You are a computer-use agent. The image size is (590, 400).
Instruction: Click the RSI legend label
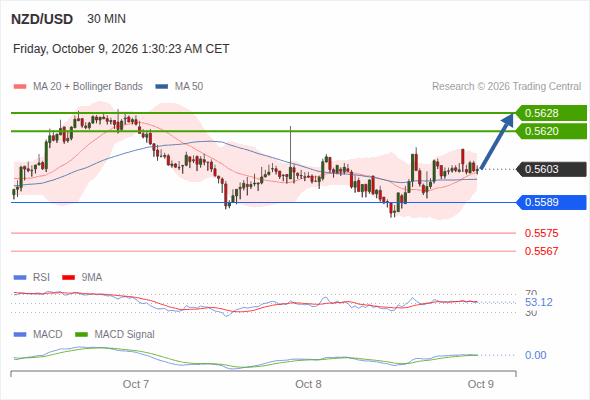pos(41,278)
